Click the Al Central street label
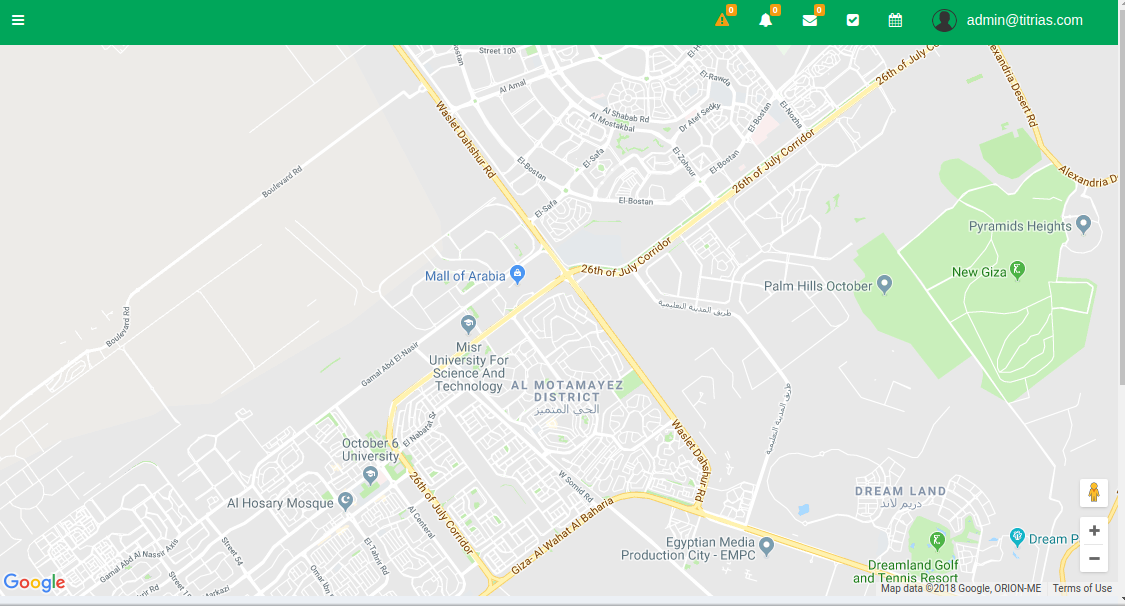 tap(421, 522)
